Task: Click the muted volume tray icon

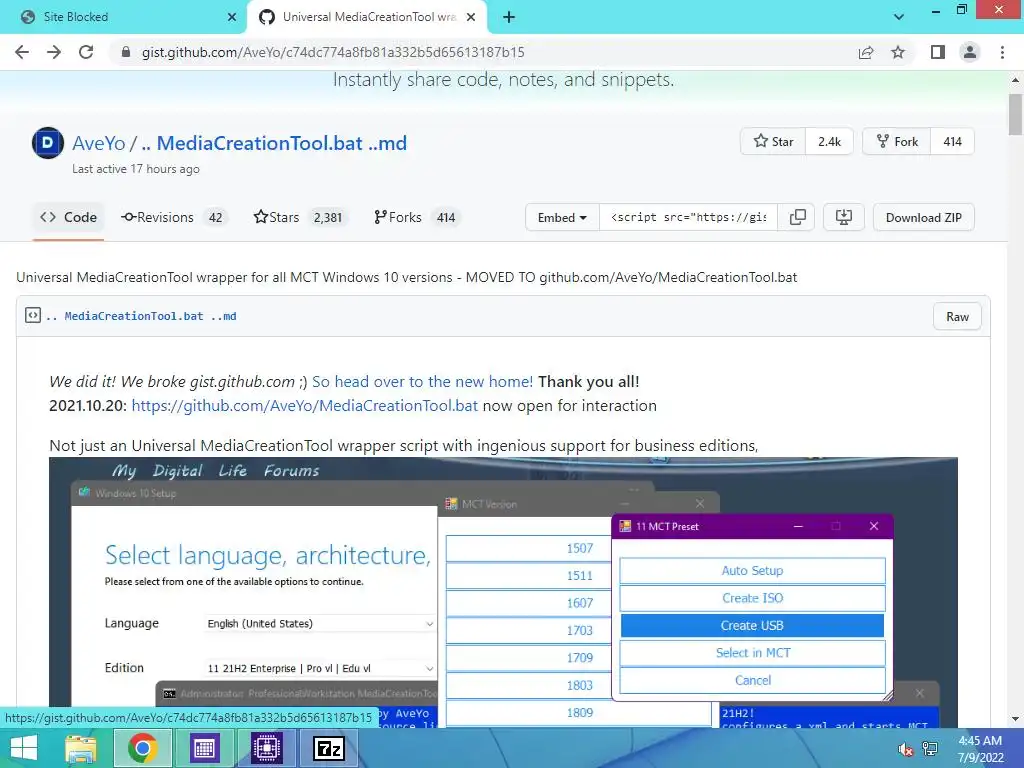Action: point(905,750)
